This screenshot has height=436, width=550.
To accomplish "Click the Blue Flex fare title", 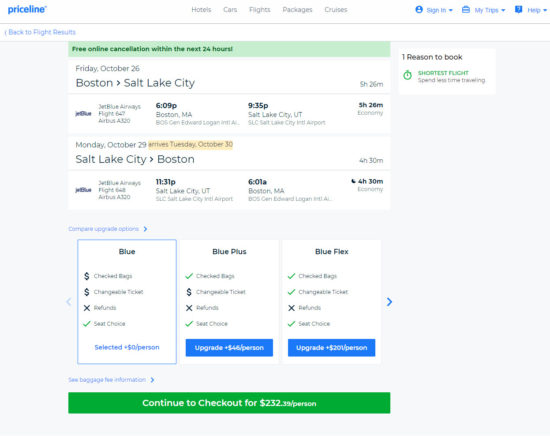I will pos(332,251).
